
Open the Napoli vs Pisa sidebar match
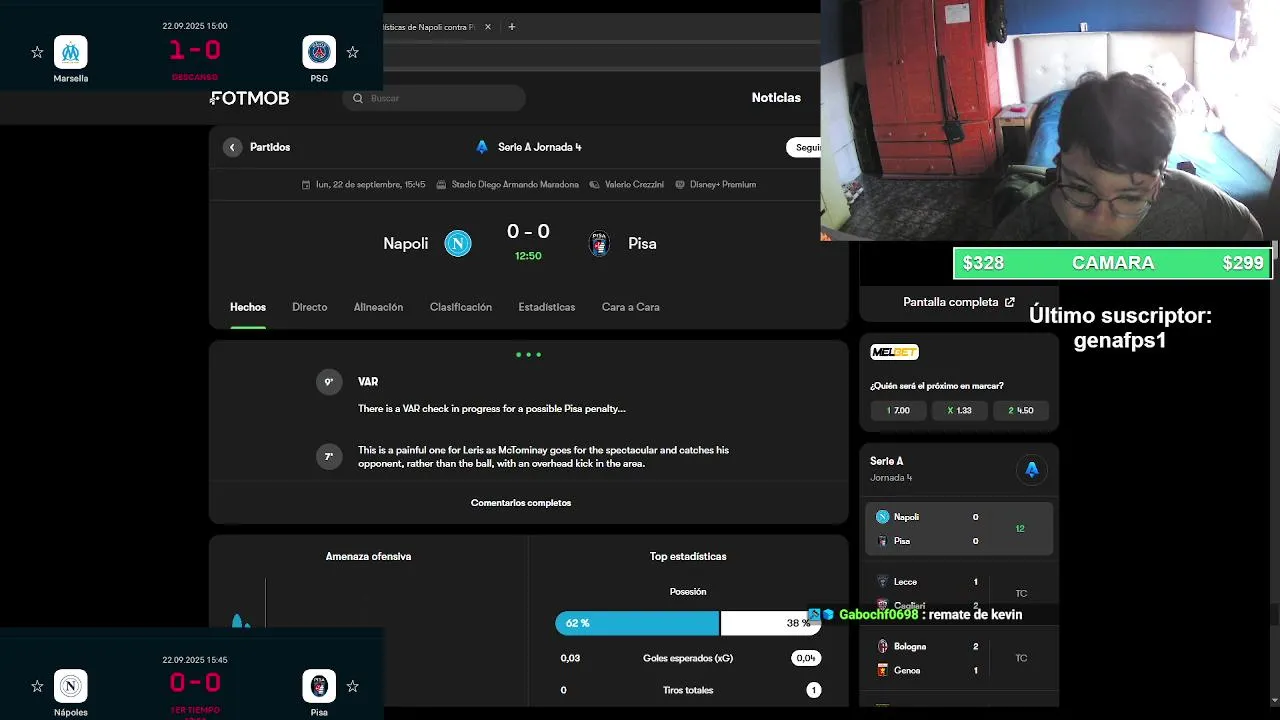(959, 529)
